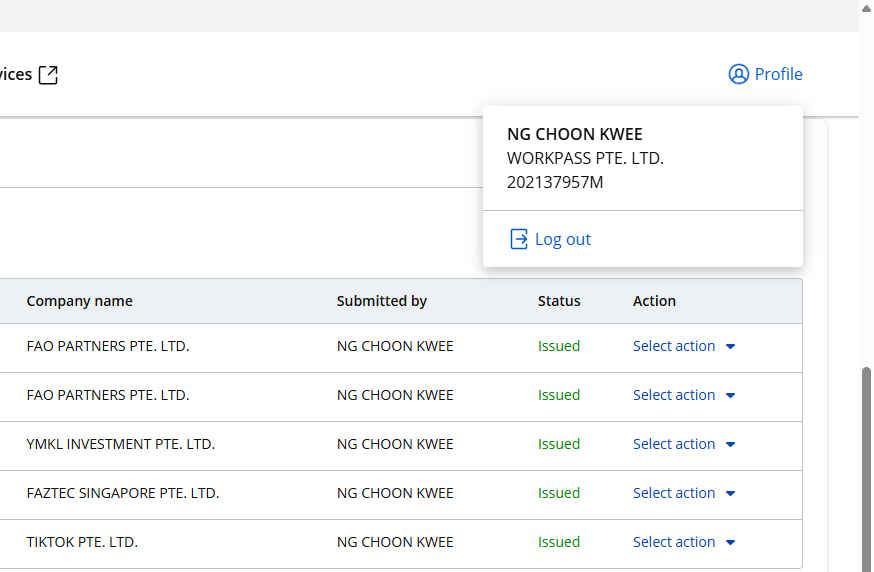
Task: Click the Profile text label
Action: 778,74
